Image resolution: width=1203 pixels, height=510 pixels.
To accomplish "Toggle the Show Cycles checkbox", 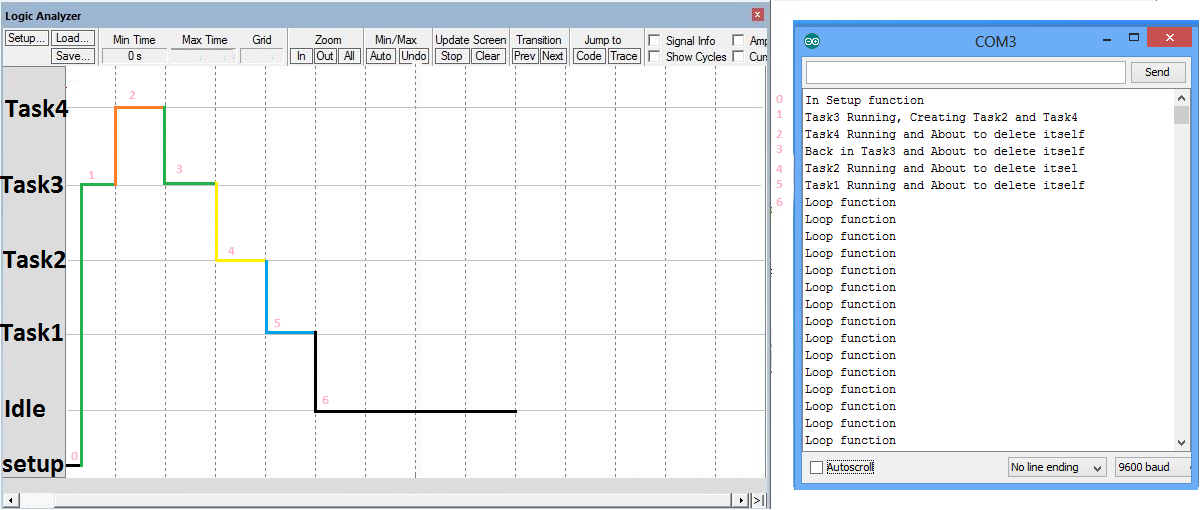I will tap(654, 57).
